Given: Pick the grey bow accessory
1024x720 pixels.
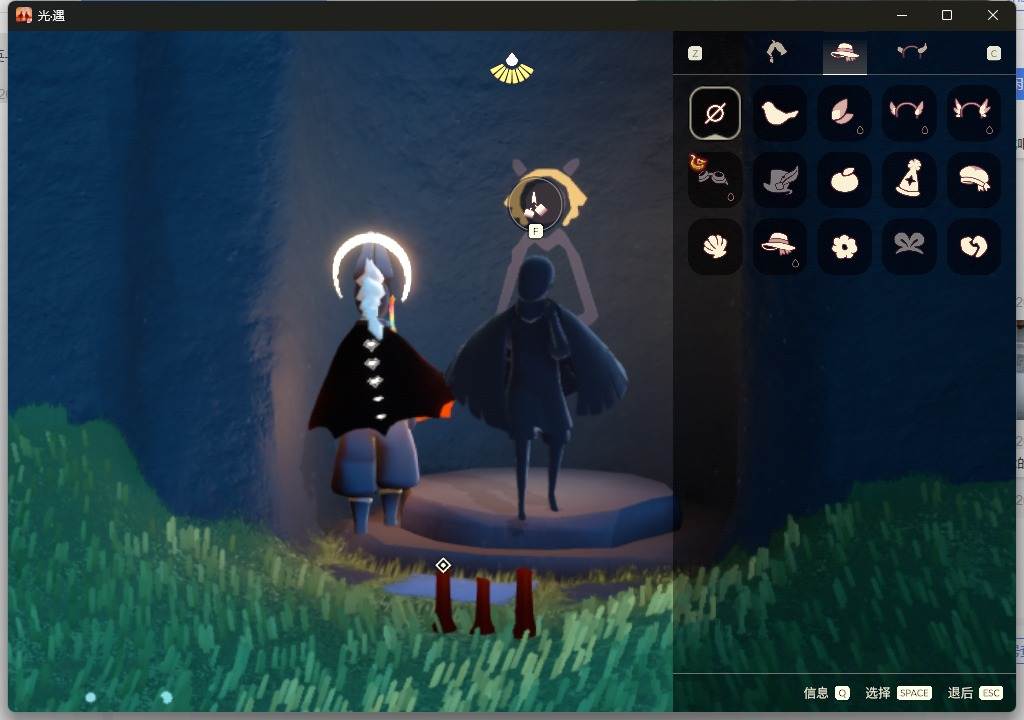Looking at the screenshot, I should pyautogui.click(x=908, y=246).
